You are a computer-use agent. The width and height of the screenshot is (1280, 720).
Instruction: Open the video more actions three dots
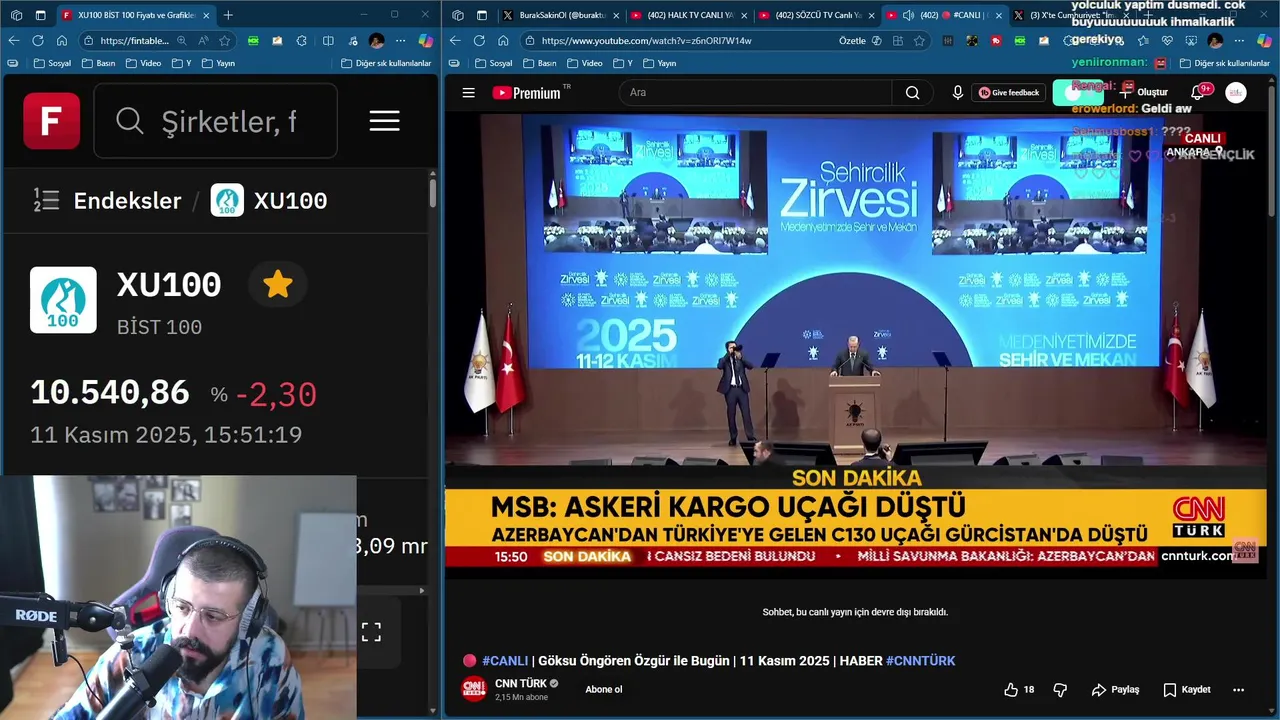[1238, 689]
